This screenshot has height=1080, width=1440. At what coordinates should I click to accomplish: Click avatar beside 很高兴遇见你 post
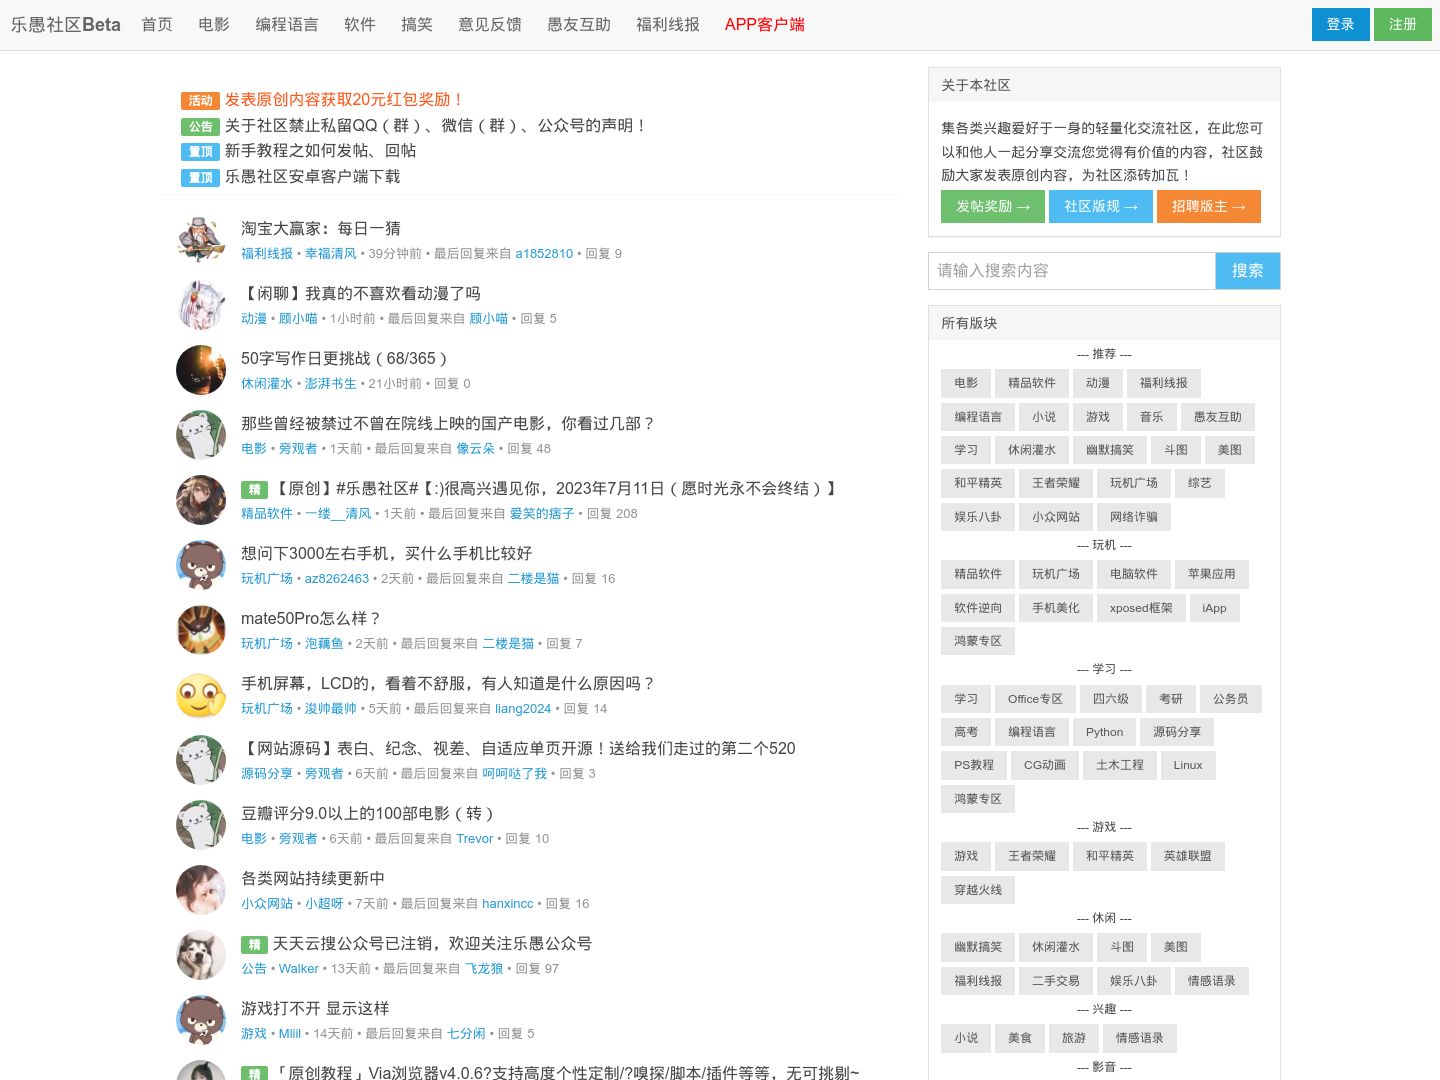tap(201, 500)
